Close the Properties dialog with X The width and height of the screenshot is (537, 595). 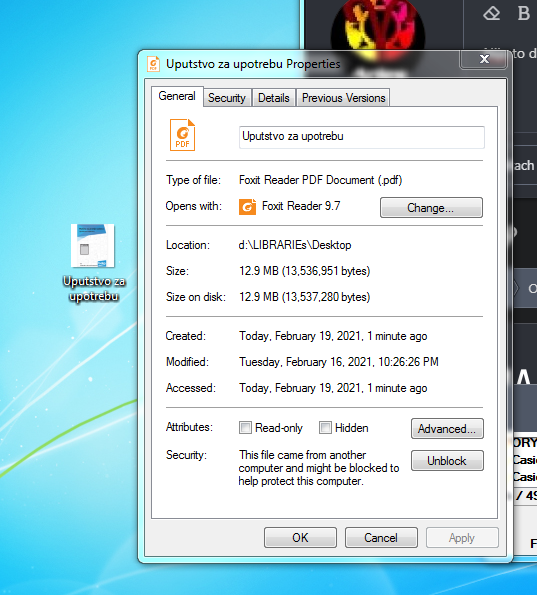(x=484, y=59)
